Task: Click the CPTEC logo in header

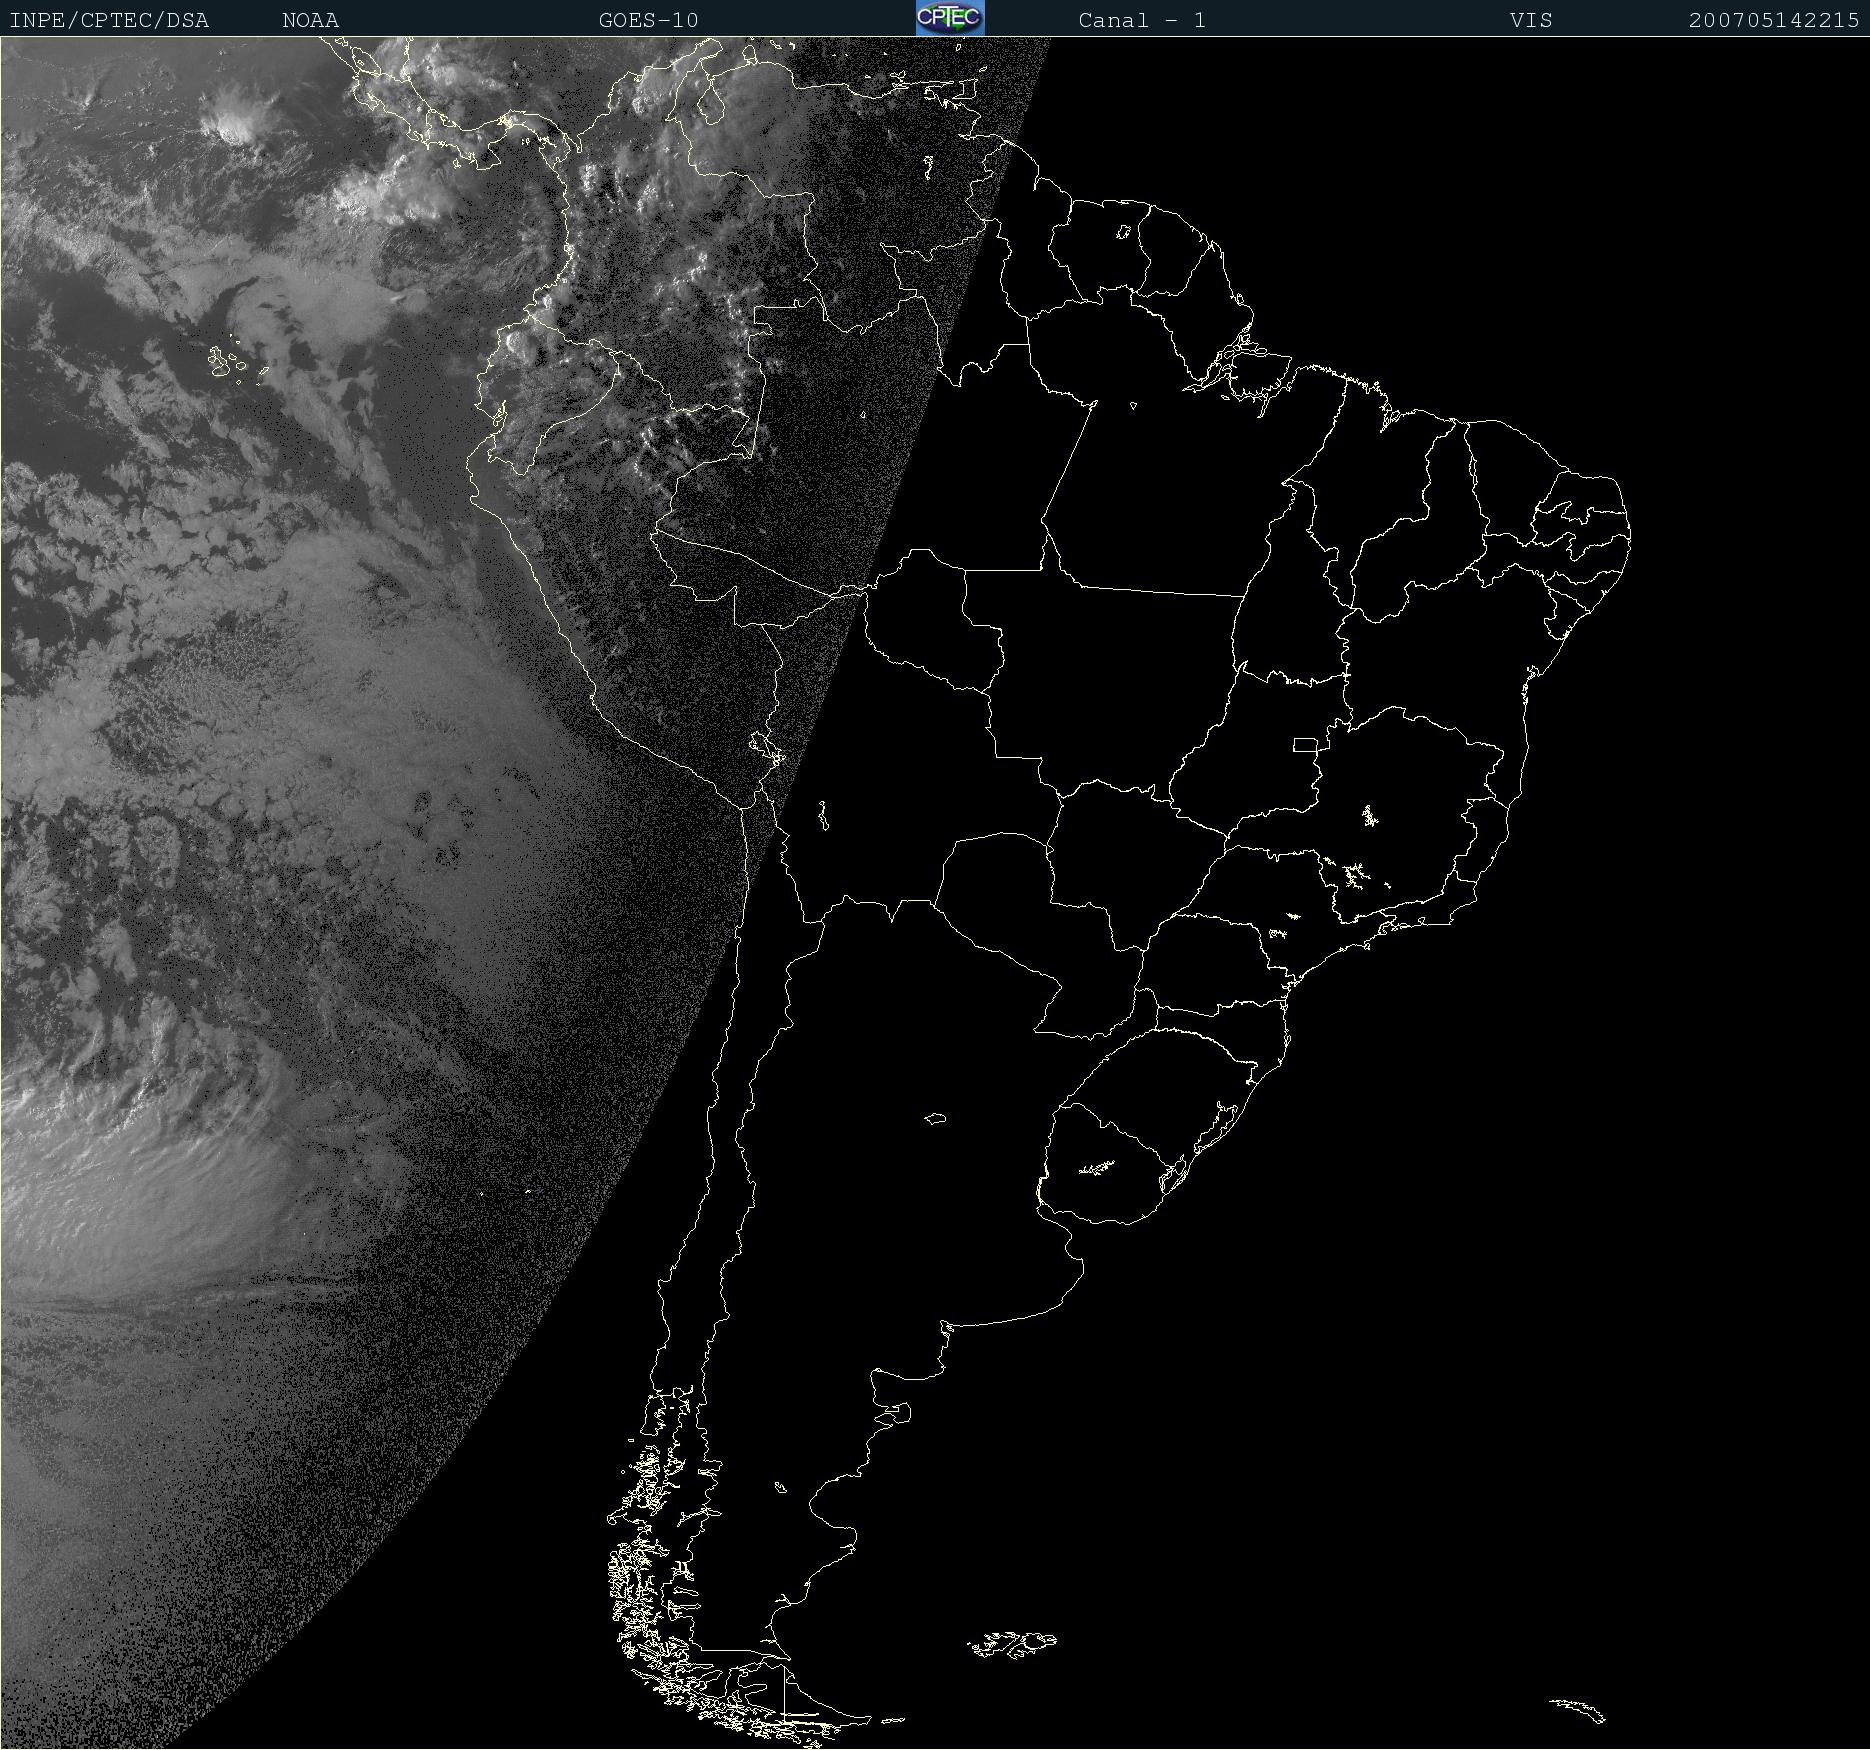Action: (x=950, y=18)
